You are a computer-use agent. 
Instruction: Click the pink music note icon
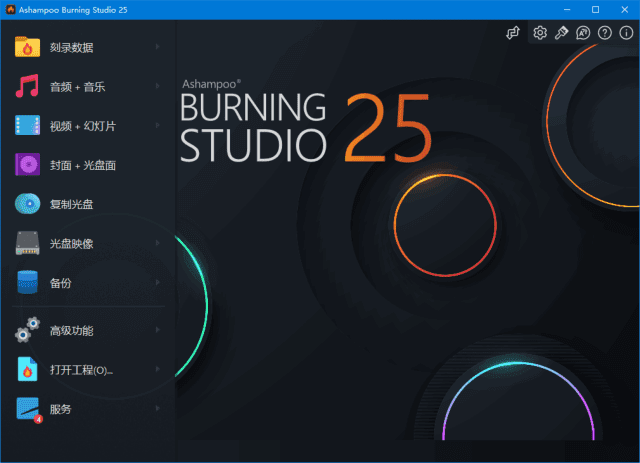point(27,86)
